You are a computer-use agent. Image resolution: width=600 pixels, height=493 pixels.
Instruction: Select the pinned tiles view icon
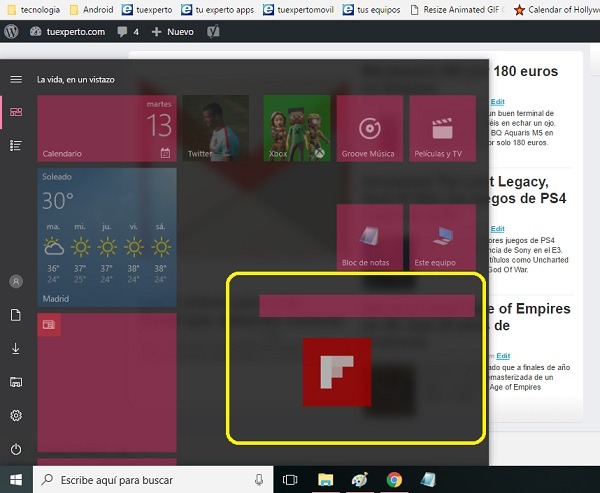coord(16,112)
